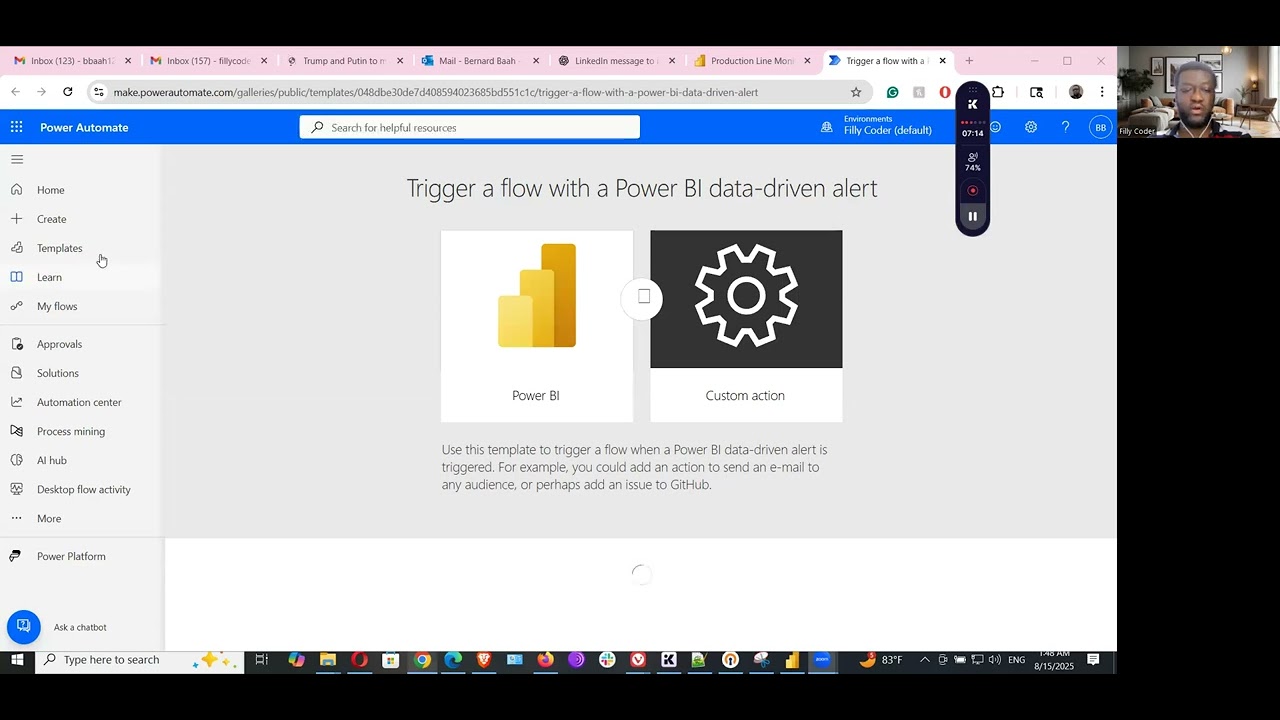
Task: Reload the page in the browser
Action: click(x=67, y=92)
